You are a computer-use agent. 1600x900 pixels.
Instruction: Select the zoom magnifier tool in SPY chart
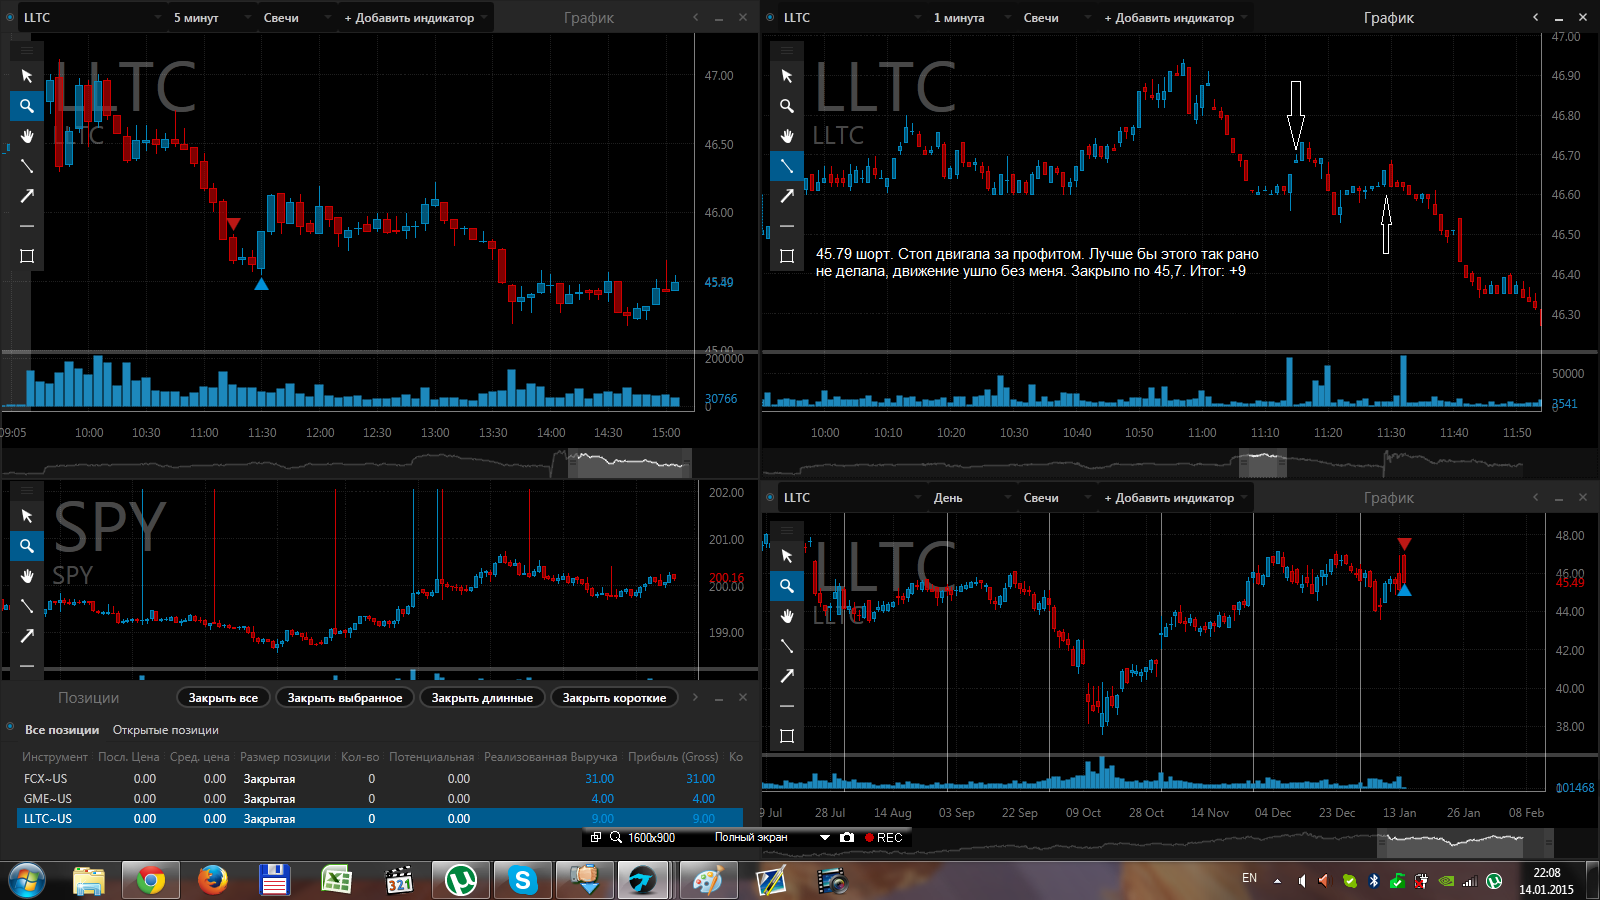[27, 546]
